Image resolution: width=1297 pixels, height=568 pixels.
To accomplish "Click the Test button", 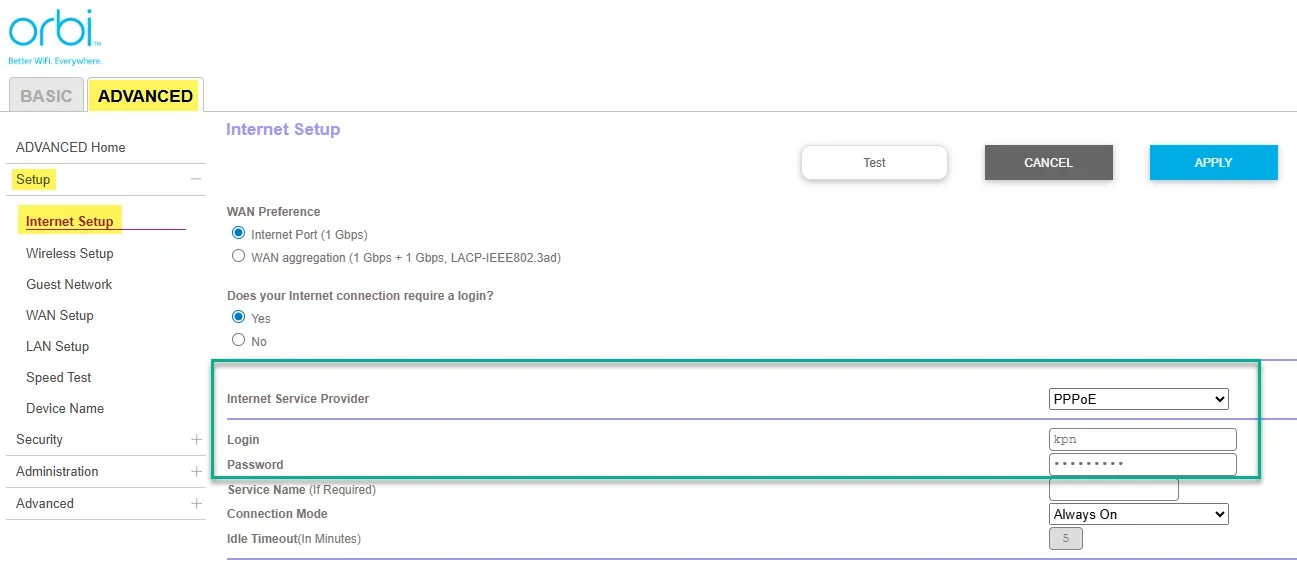I will [x=874, y=162].
